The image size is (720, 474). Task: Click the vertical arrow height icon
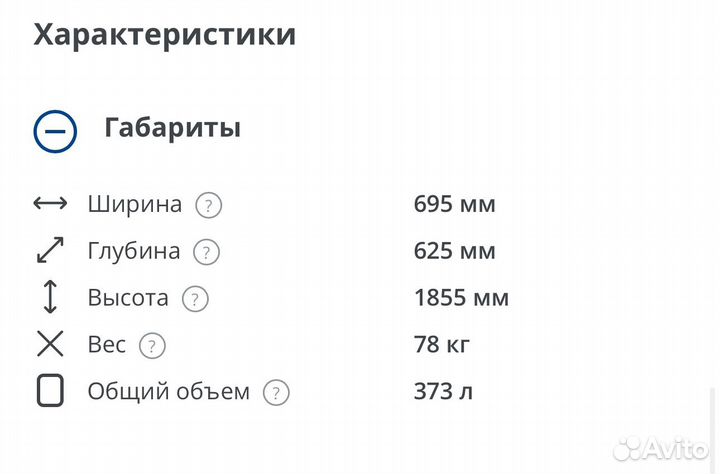click(x=50, y=298)
